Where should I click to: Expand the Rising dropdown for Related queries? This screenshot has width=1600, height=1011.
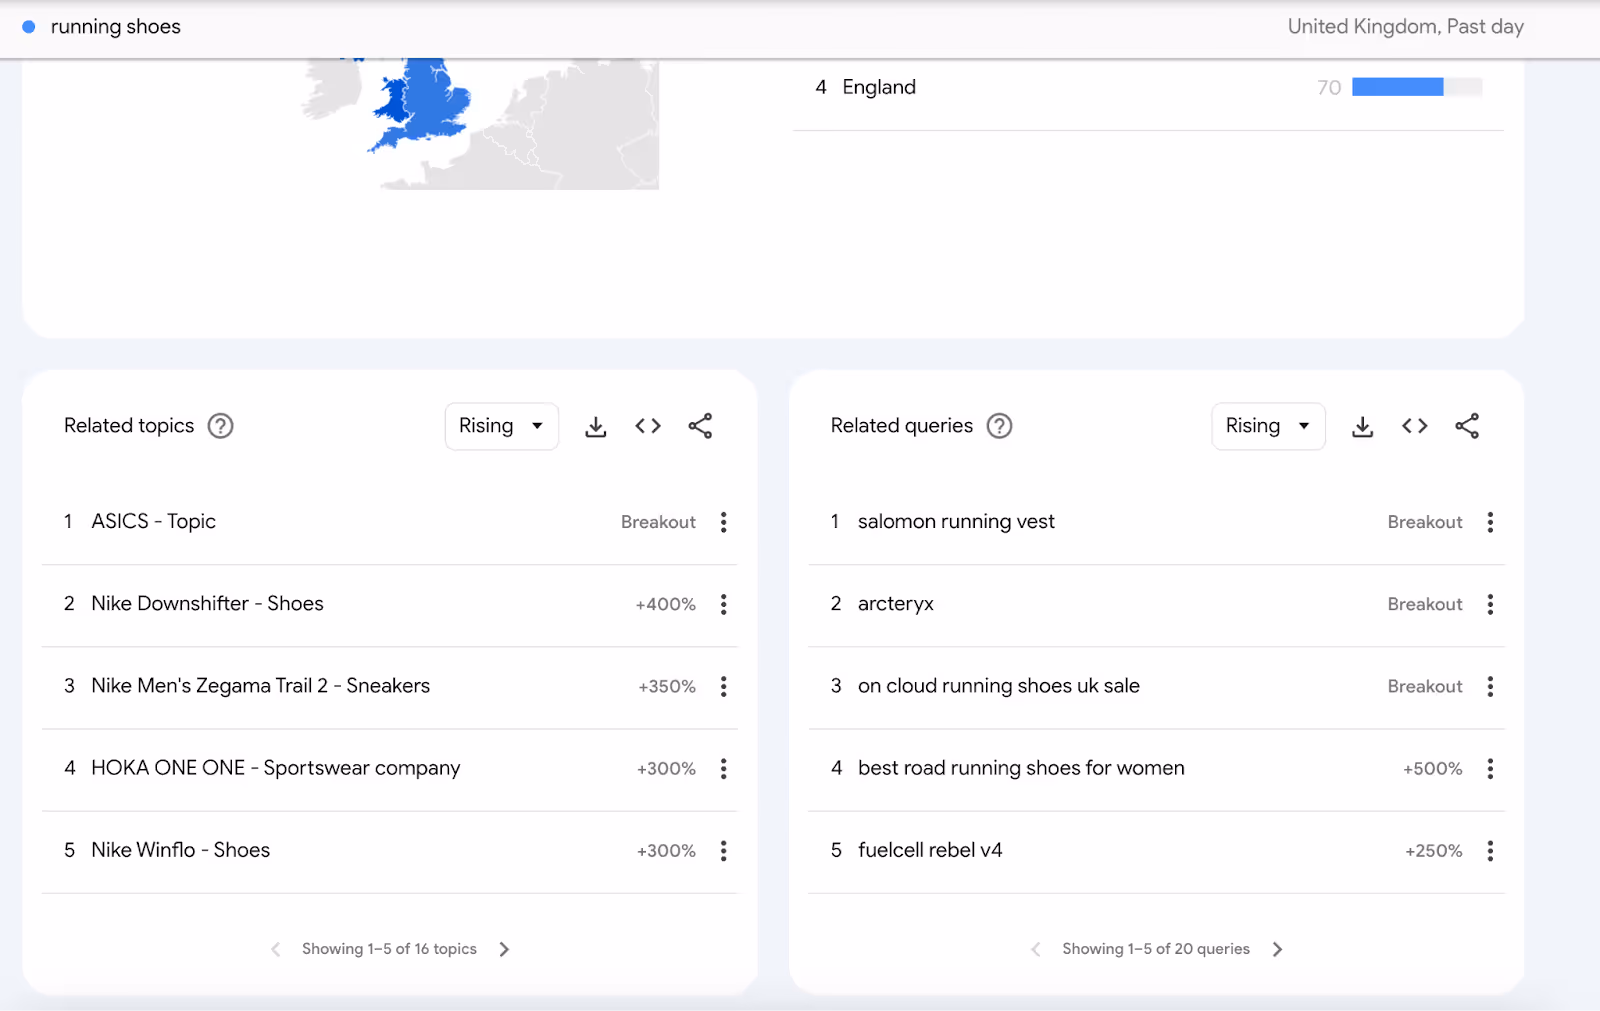pyautogui.click(x=1268, y=426)
